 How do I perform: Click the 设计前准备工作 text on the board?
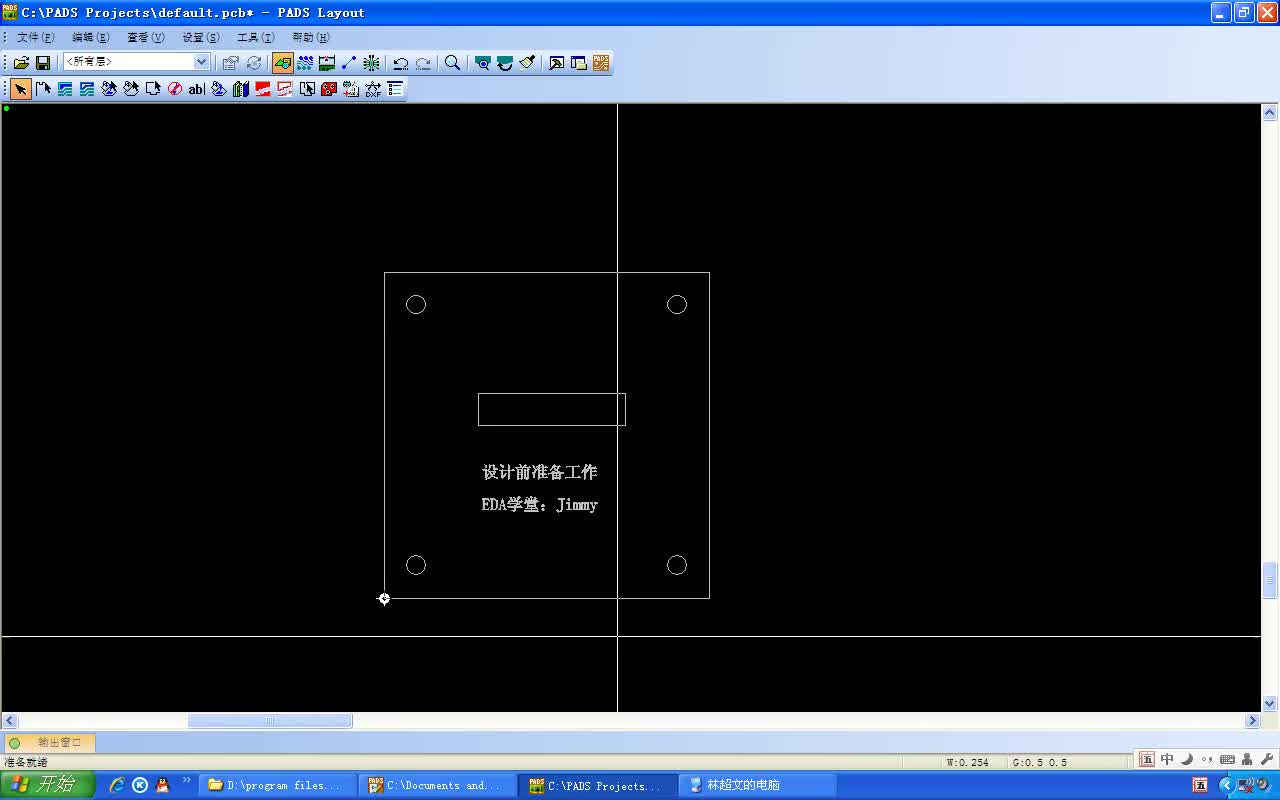coord(540,472)
